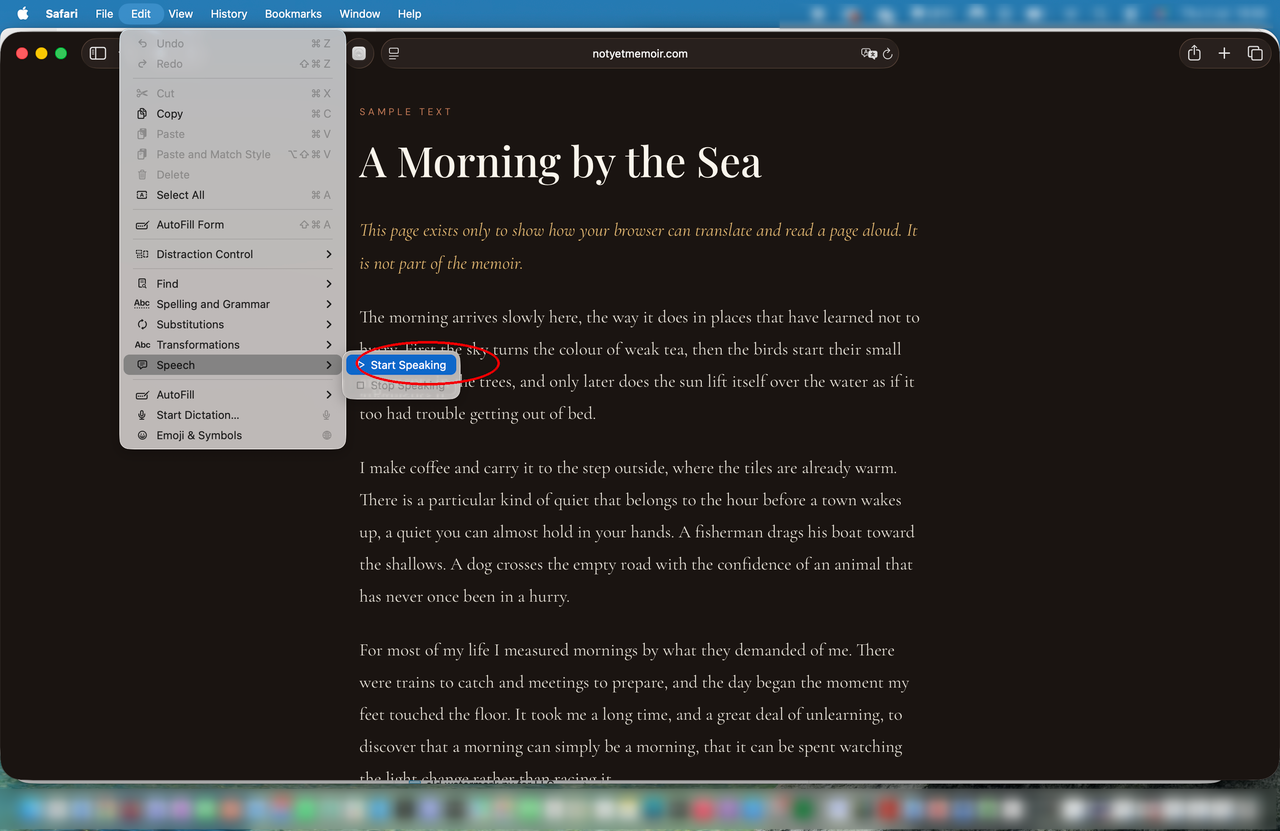Viewport: 1280px width, 831px height.
Task: Reload the page with the refresh icon
Action: [887, 54]
